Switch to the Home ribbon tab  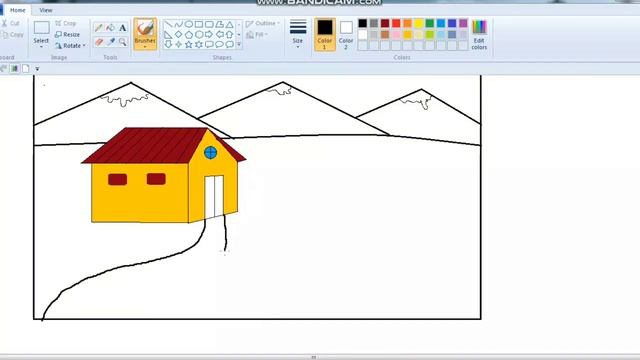(18, 10)
